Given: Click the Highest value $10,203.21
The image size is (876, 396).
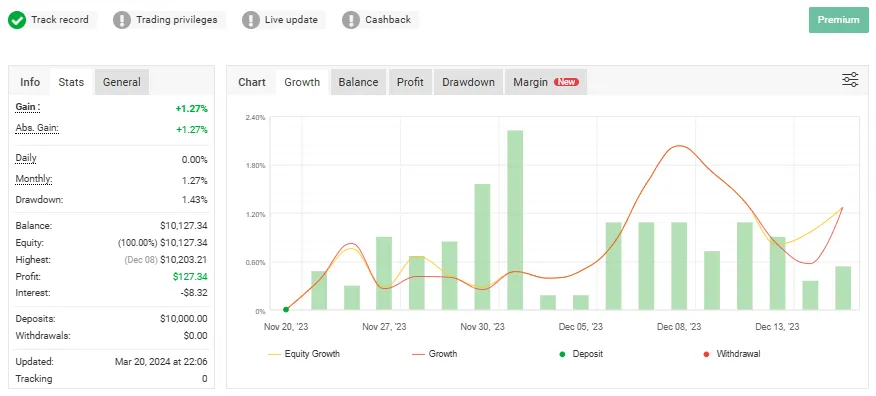Looking at the screenshot, I should click(x=184, y=260).
